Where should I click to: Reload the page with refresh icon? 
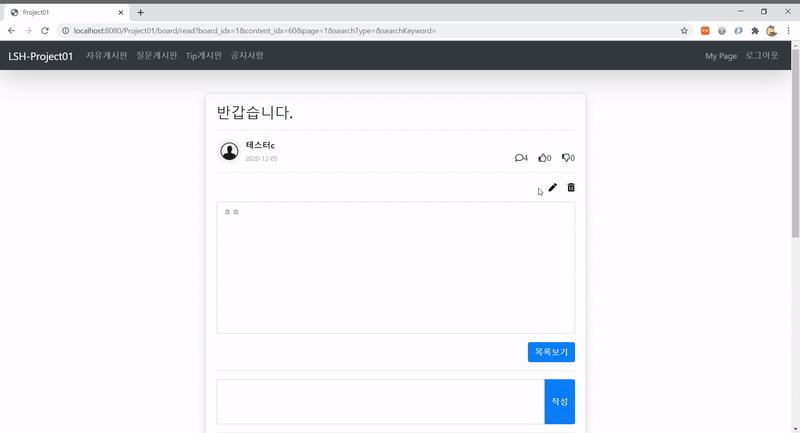coord(45,31)
